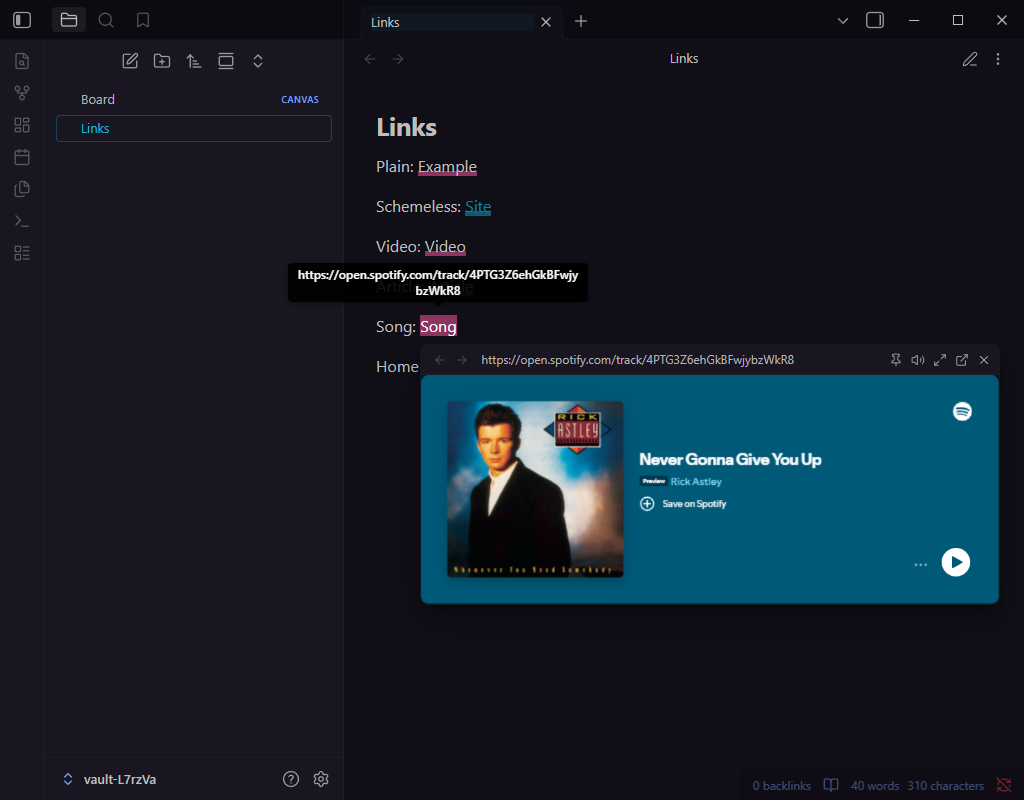Switch to editing view pencil icon
Screen dimensions: 1024x800
click(970, 59)
